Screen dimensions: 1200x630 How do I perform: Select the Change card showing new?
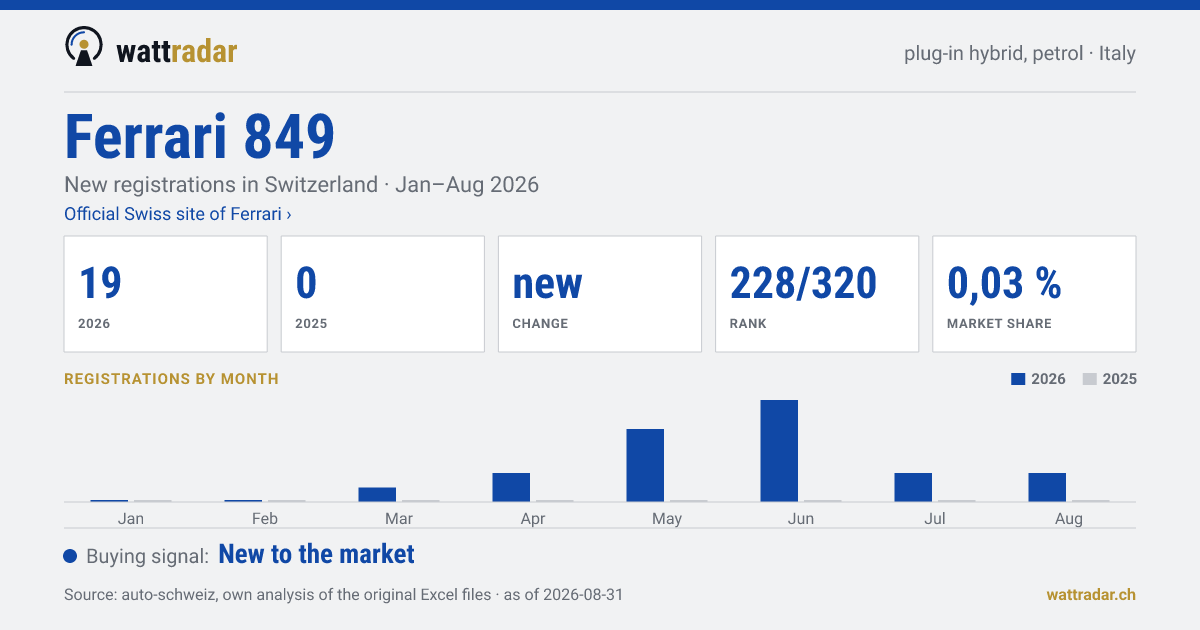600,294
